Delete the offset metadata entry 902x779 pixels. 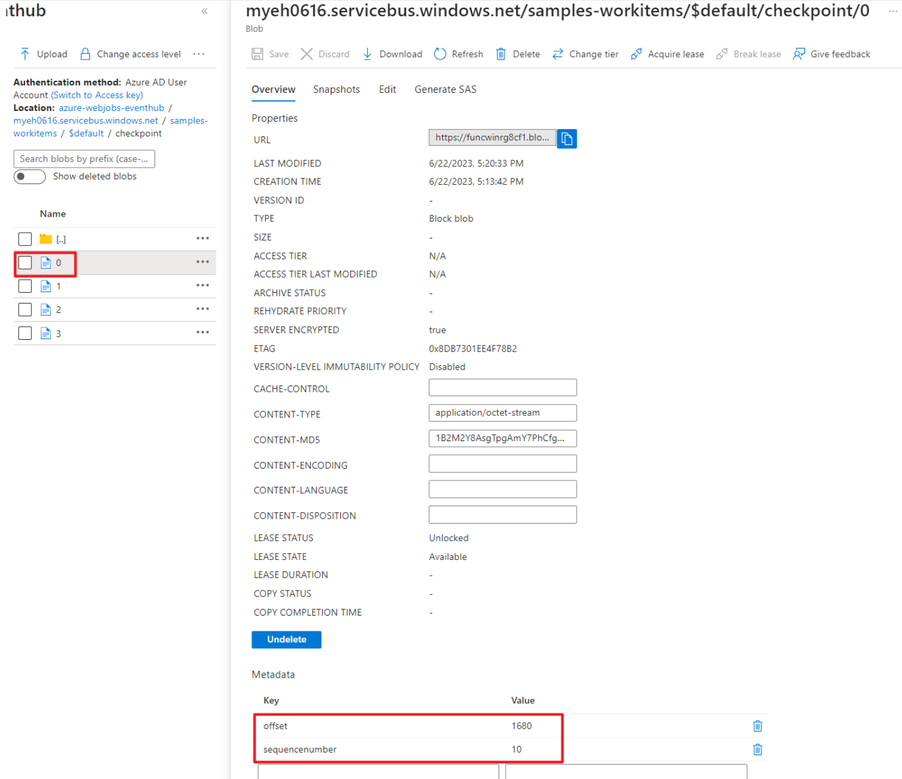pyautogui.click(x=758, y=726)
